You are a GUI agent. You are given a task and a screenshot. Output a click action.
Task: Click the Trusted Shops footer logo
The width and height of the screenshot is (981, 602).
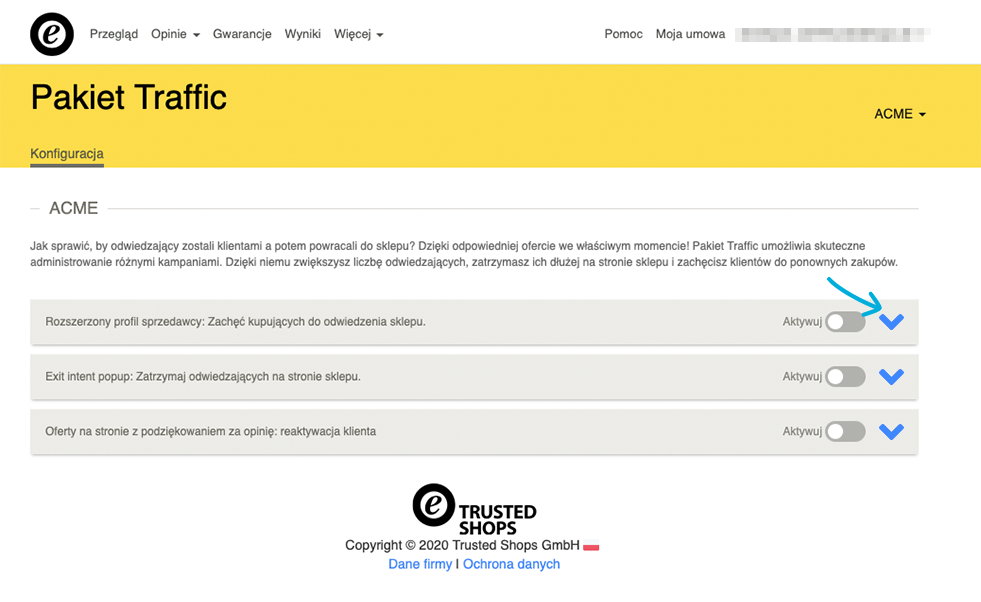(x=474, y=509)
